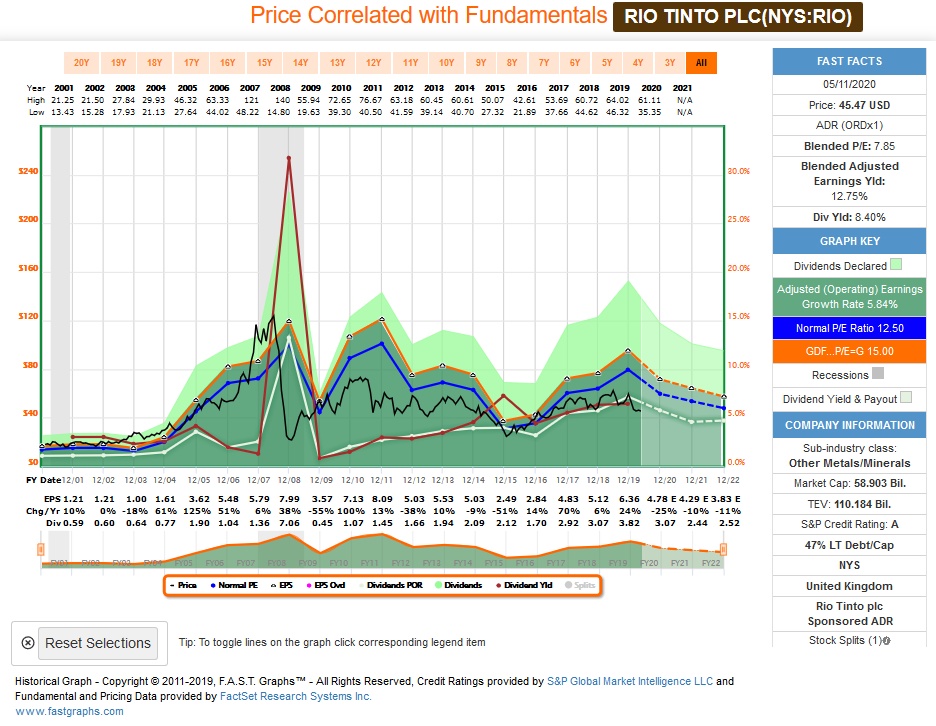Click the Div Yld: 8.40% fact
The height and width of the screenshot is (726, 936).
click(849, 217)
